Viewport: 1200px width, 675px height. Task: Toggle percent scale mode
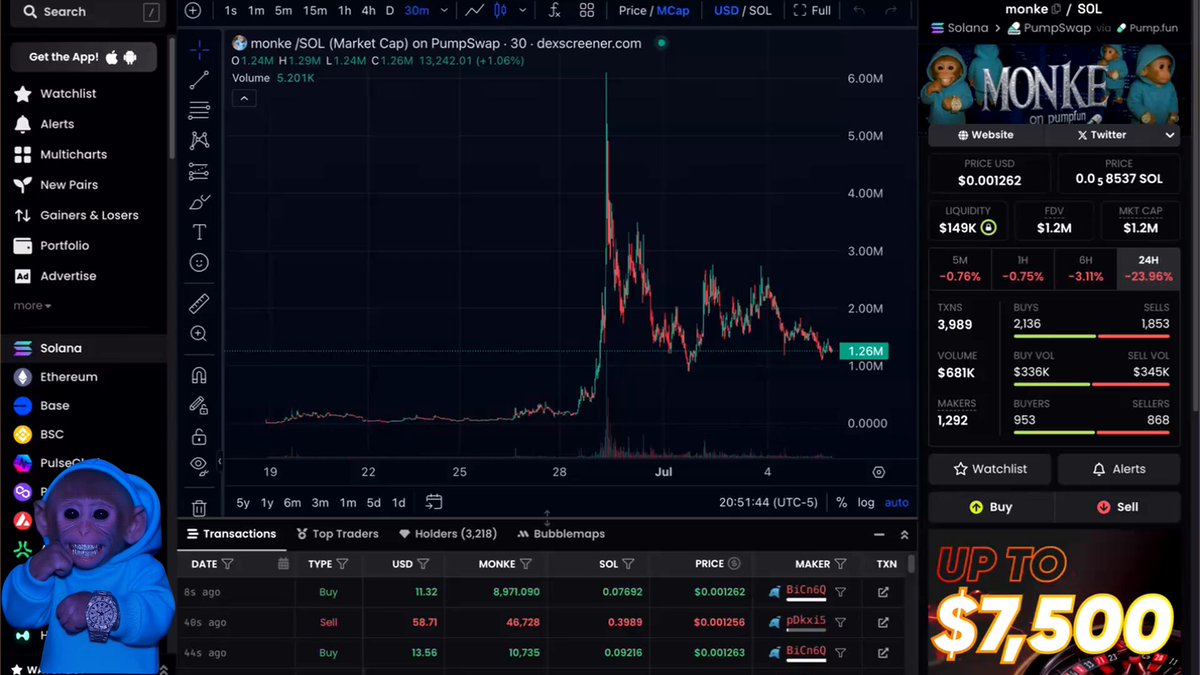click(x=842, y=502)
